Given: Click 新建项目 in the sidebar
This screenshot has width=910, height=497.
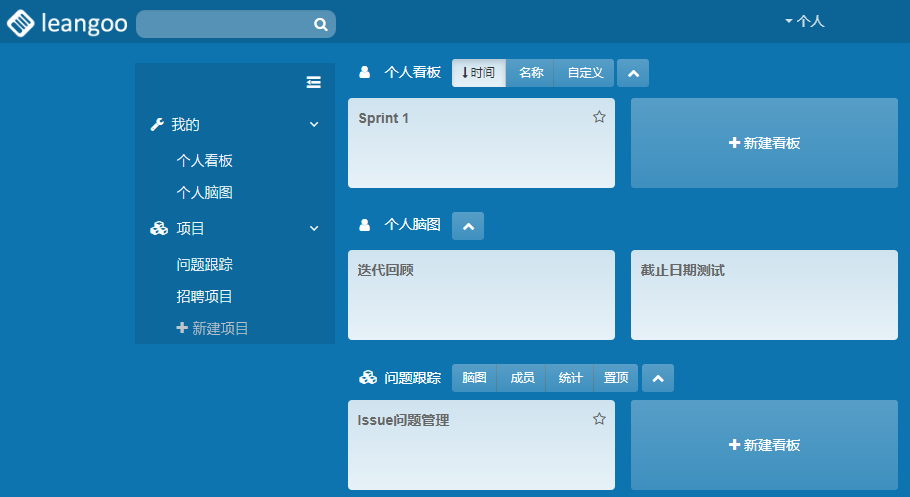Looking at the screenshot, I should coord(212,328).
